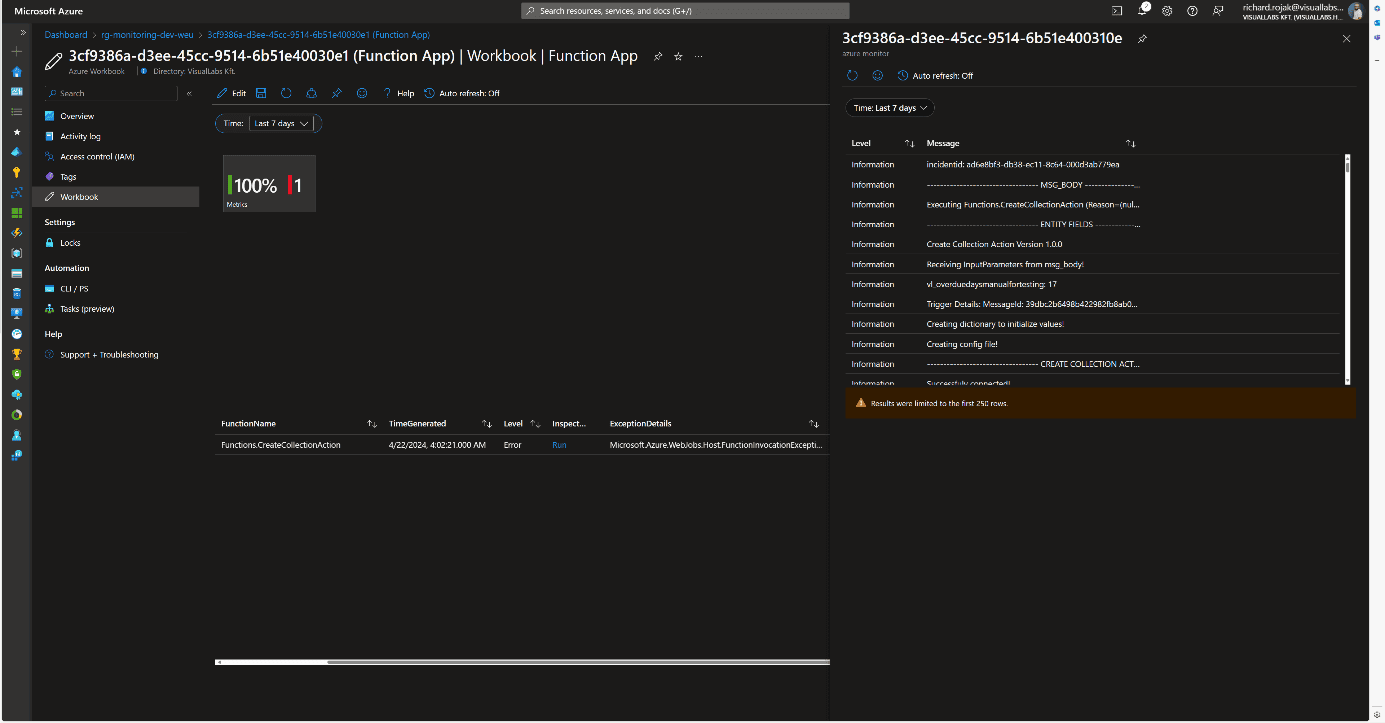The height and width of the screenshot is (723, 1385).
Task: Open Help in workbook toolbar
Action: click(398, 93)
